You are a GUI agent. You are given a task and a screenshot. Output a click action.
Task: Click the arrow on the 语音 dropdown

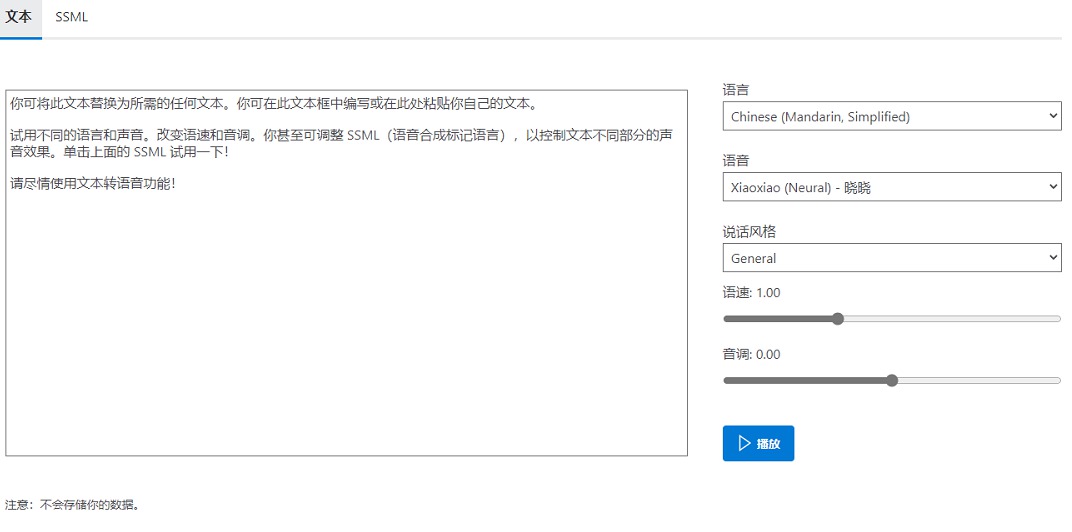click(x=1053, y=187)
